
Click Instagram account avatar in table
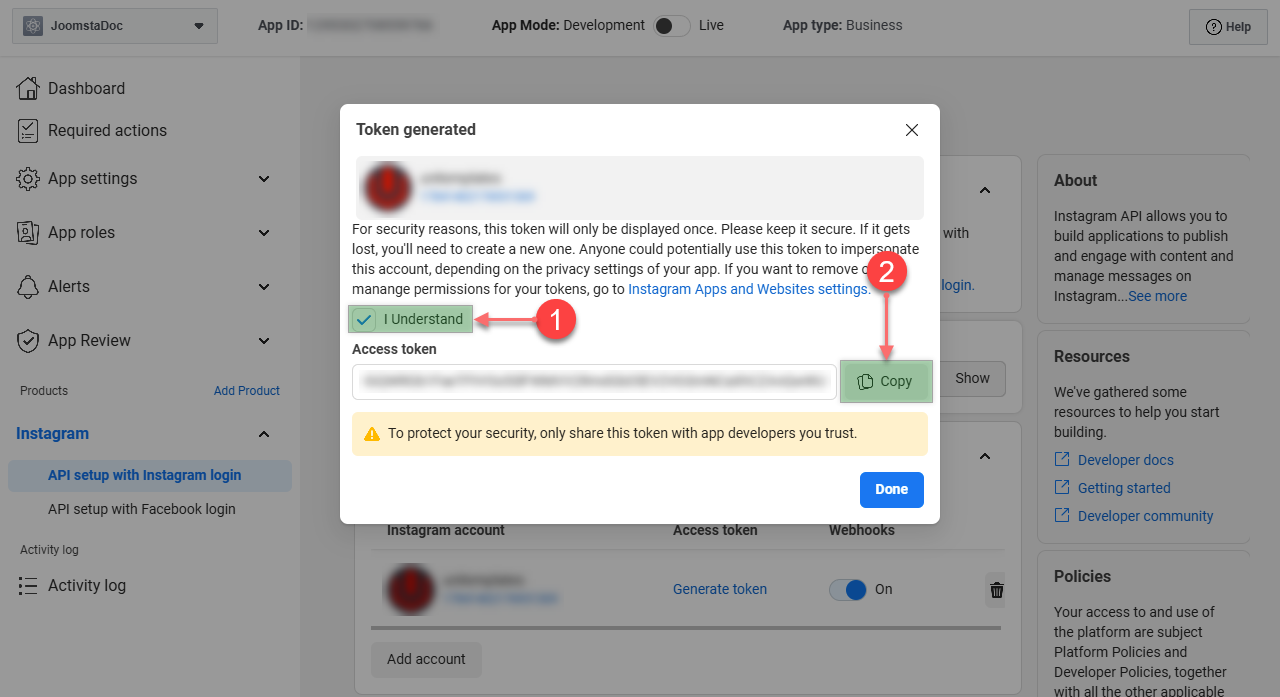411,590
